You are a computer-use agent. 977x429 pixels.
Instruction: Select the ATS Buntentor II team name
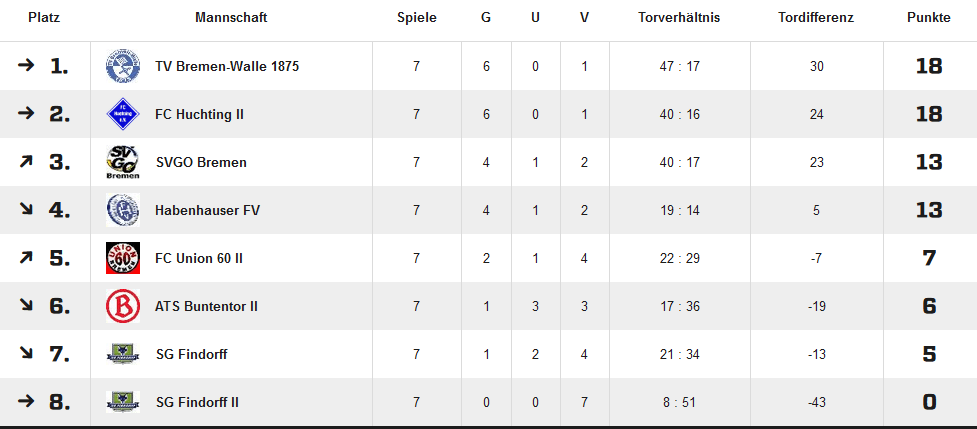click(x=206, y=307)
